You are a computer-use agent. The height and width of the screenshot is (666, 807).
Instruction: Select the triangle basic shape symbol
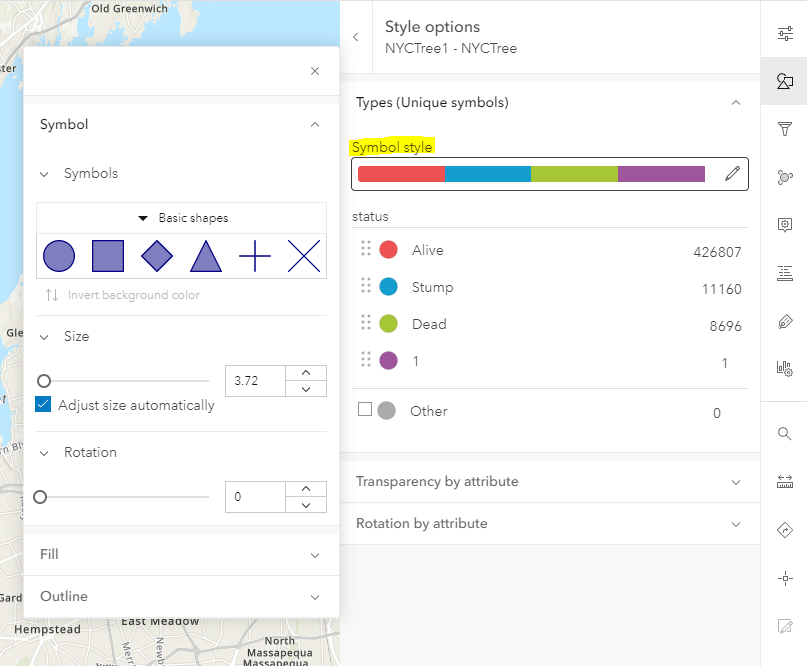click(x=205, y=257)
